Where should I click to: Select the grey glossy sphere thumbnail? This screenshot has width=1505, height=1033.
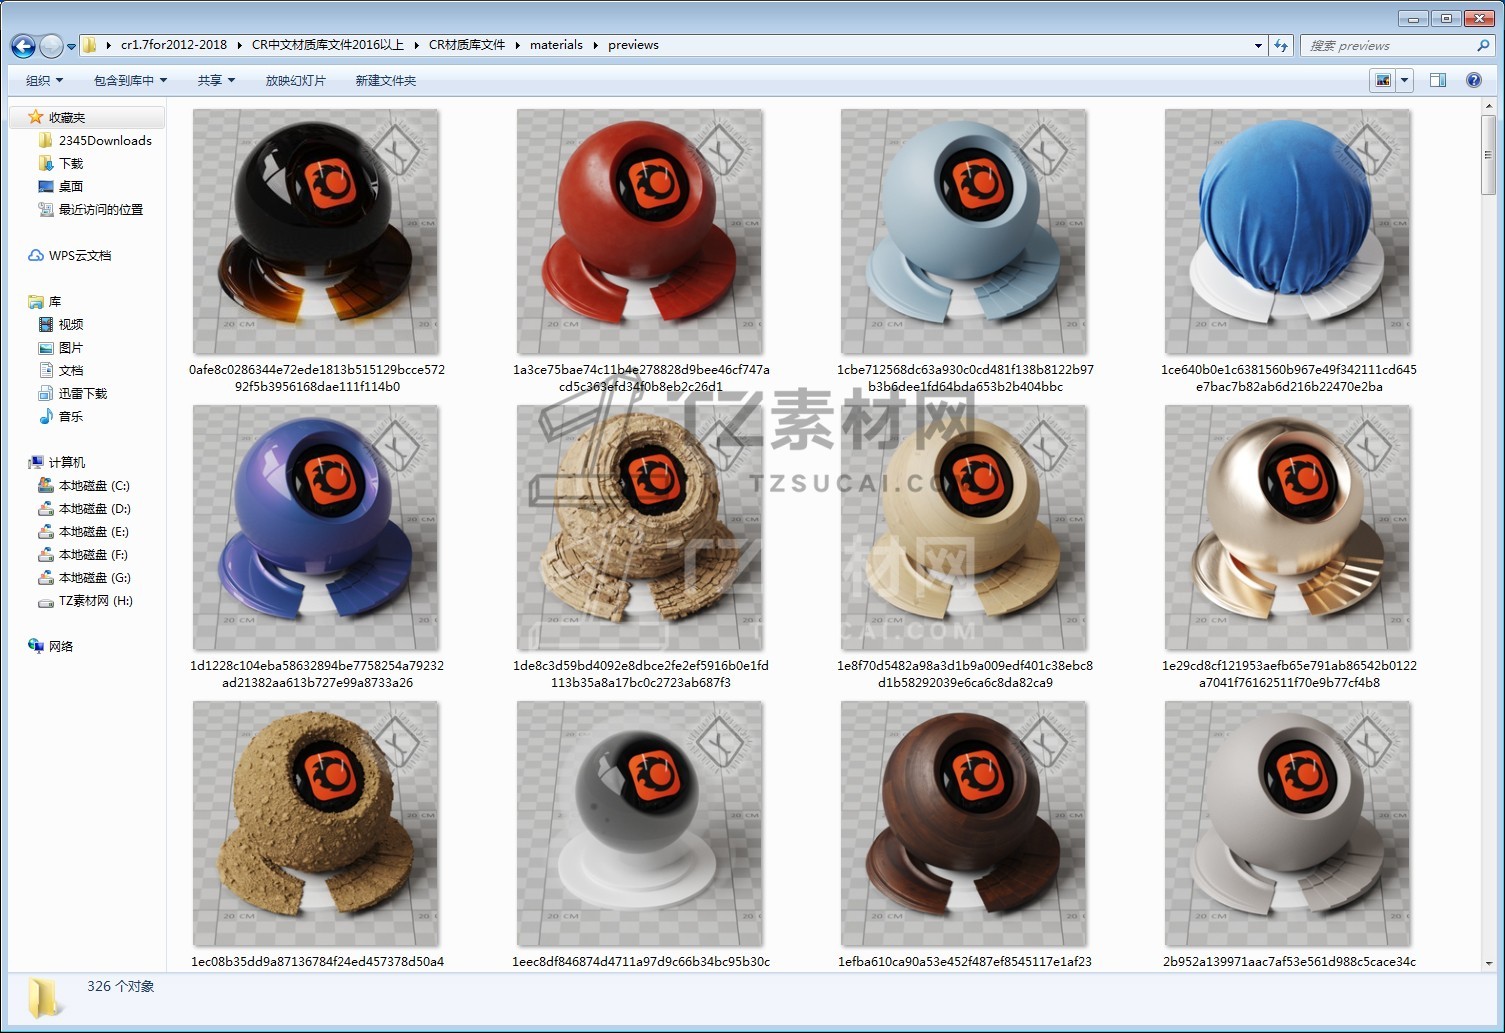click(640, 823)
